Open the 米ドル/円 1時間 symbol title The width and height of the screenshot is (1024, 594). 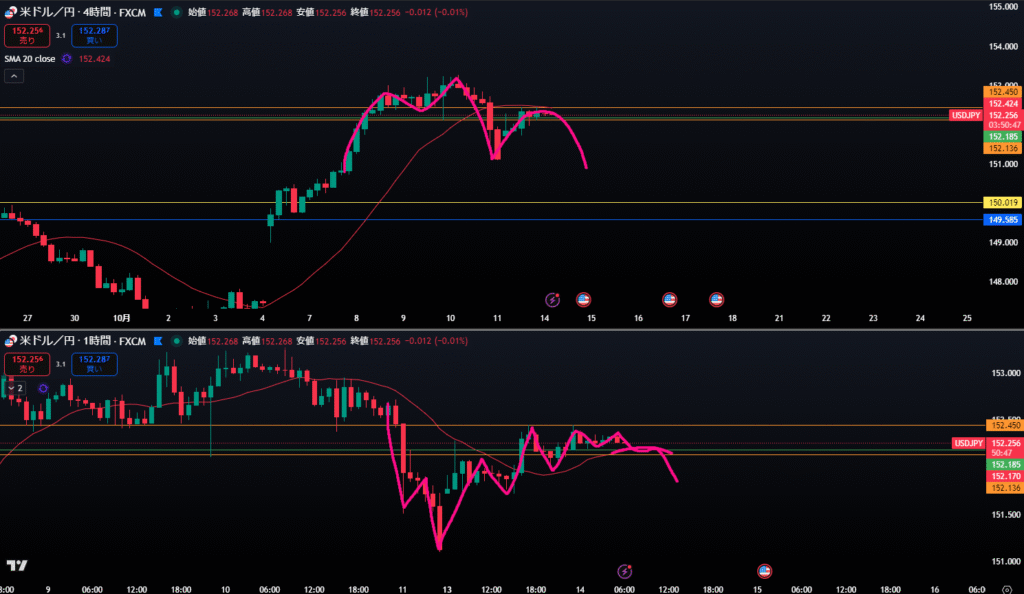pyautogui.click(x=68, y=342)
